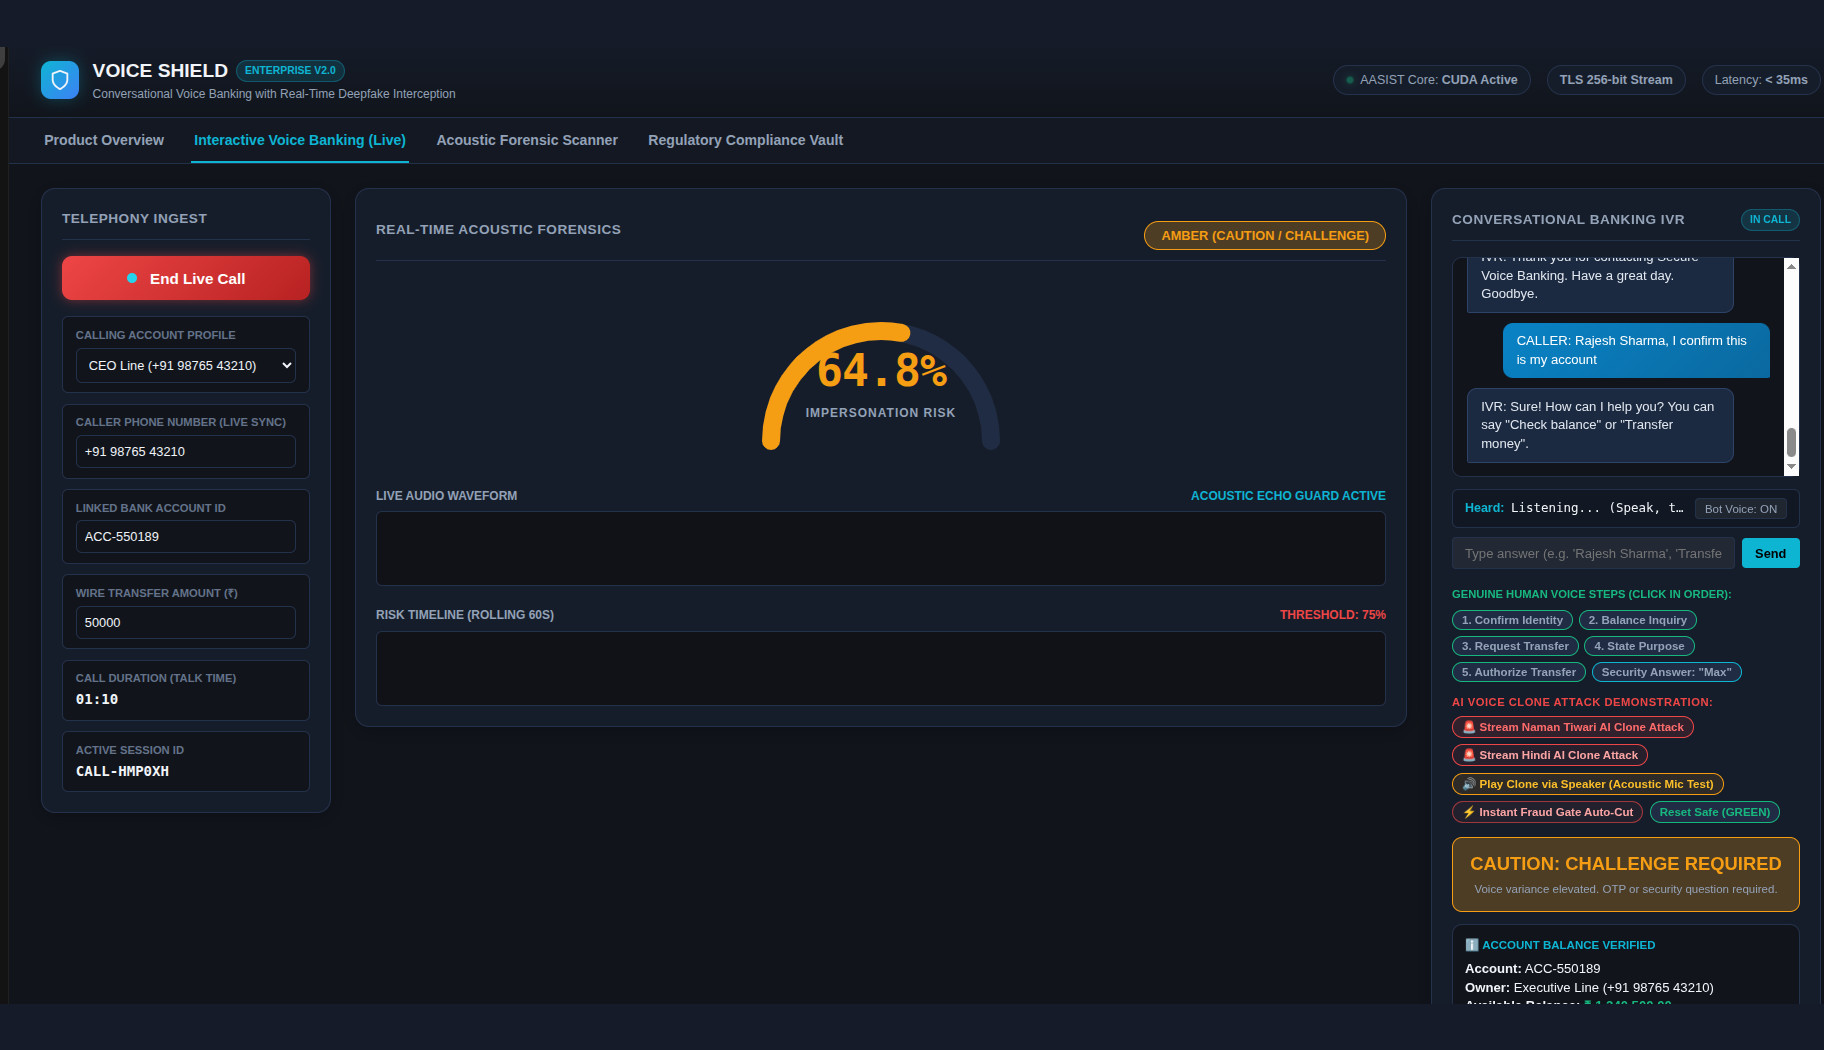Click the IN CALL status badge

pos(1770,219)
